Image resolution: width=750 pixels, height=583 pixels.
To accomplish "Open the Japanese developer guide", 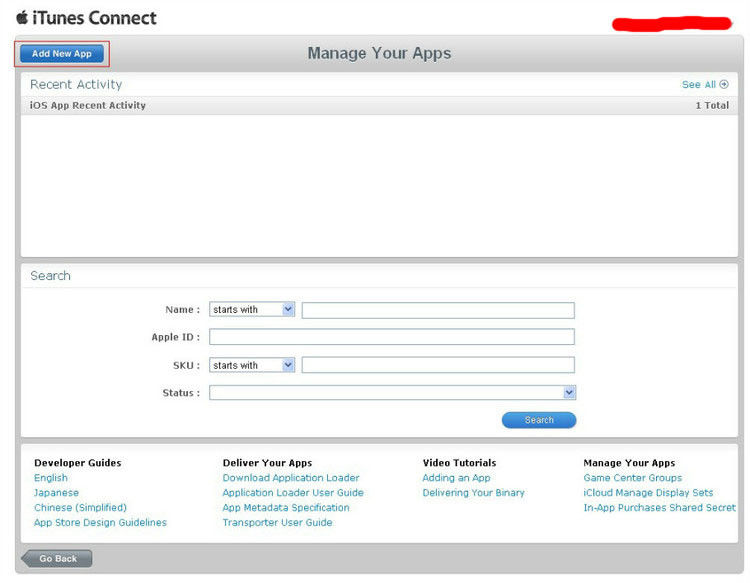I will coord(56,493).
